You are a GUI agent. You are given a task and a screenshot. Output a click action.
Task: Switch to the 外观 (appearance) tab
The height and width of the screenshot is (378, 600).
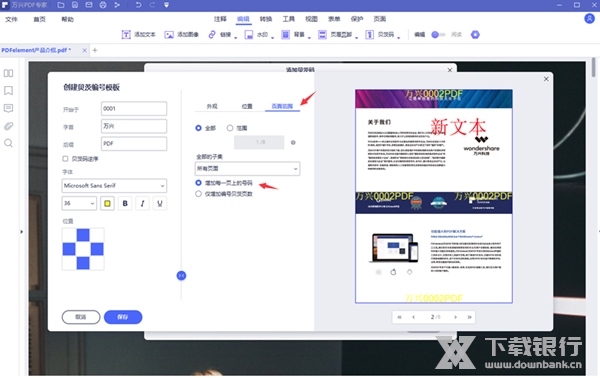click(x=212, y=106)
